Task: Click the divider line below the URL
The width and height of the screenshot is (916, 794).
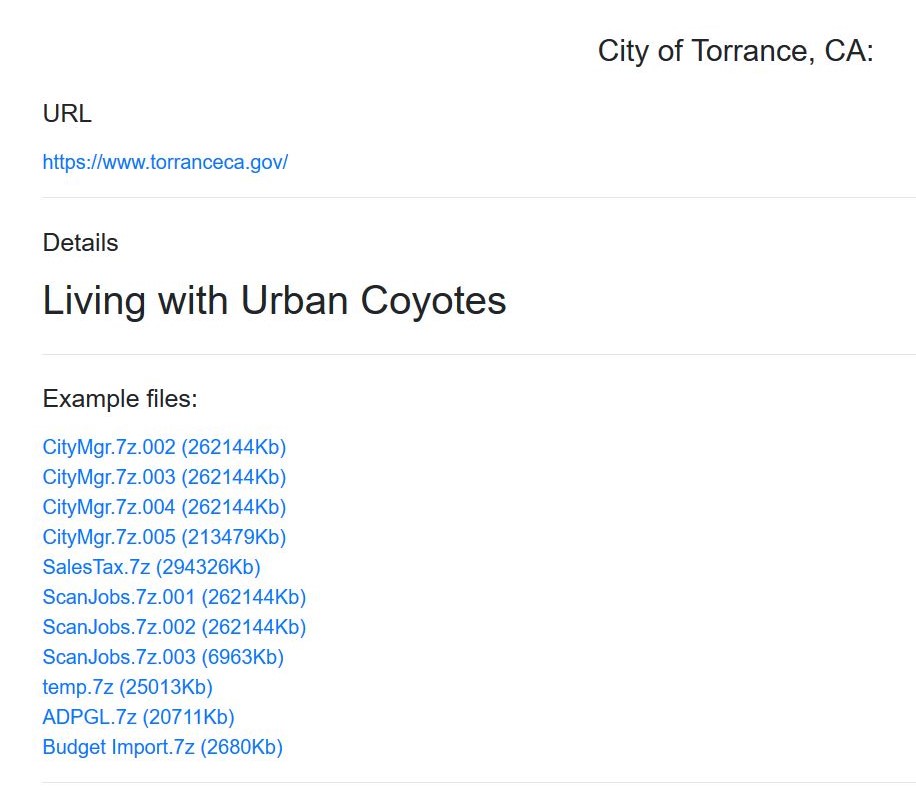Action: click(x=479, y=197)
